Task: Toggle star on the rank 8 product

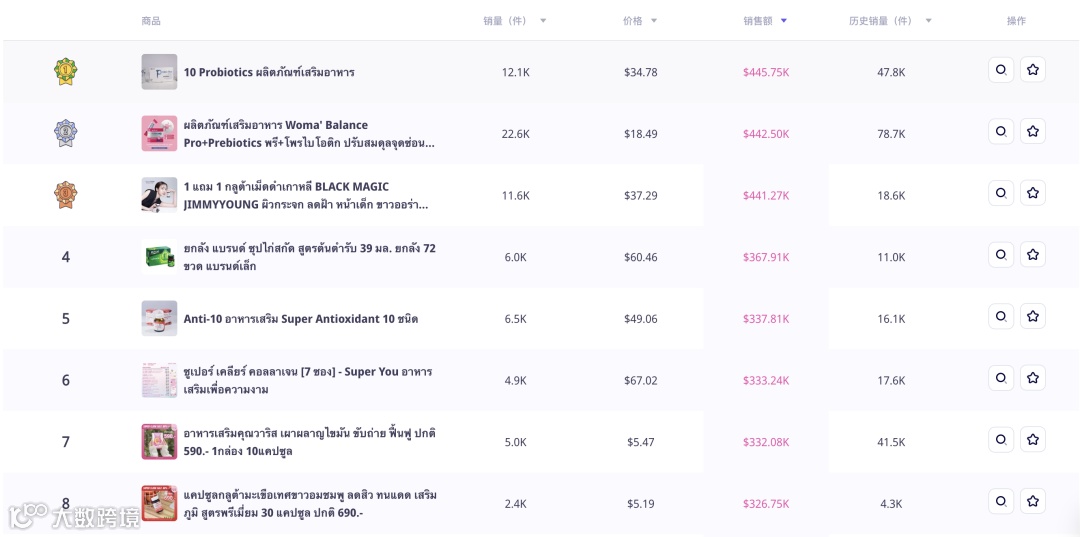Action: tap(1033, 501)
